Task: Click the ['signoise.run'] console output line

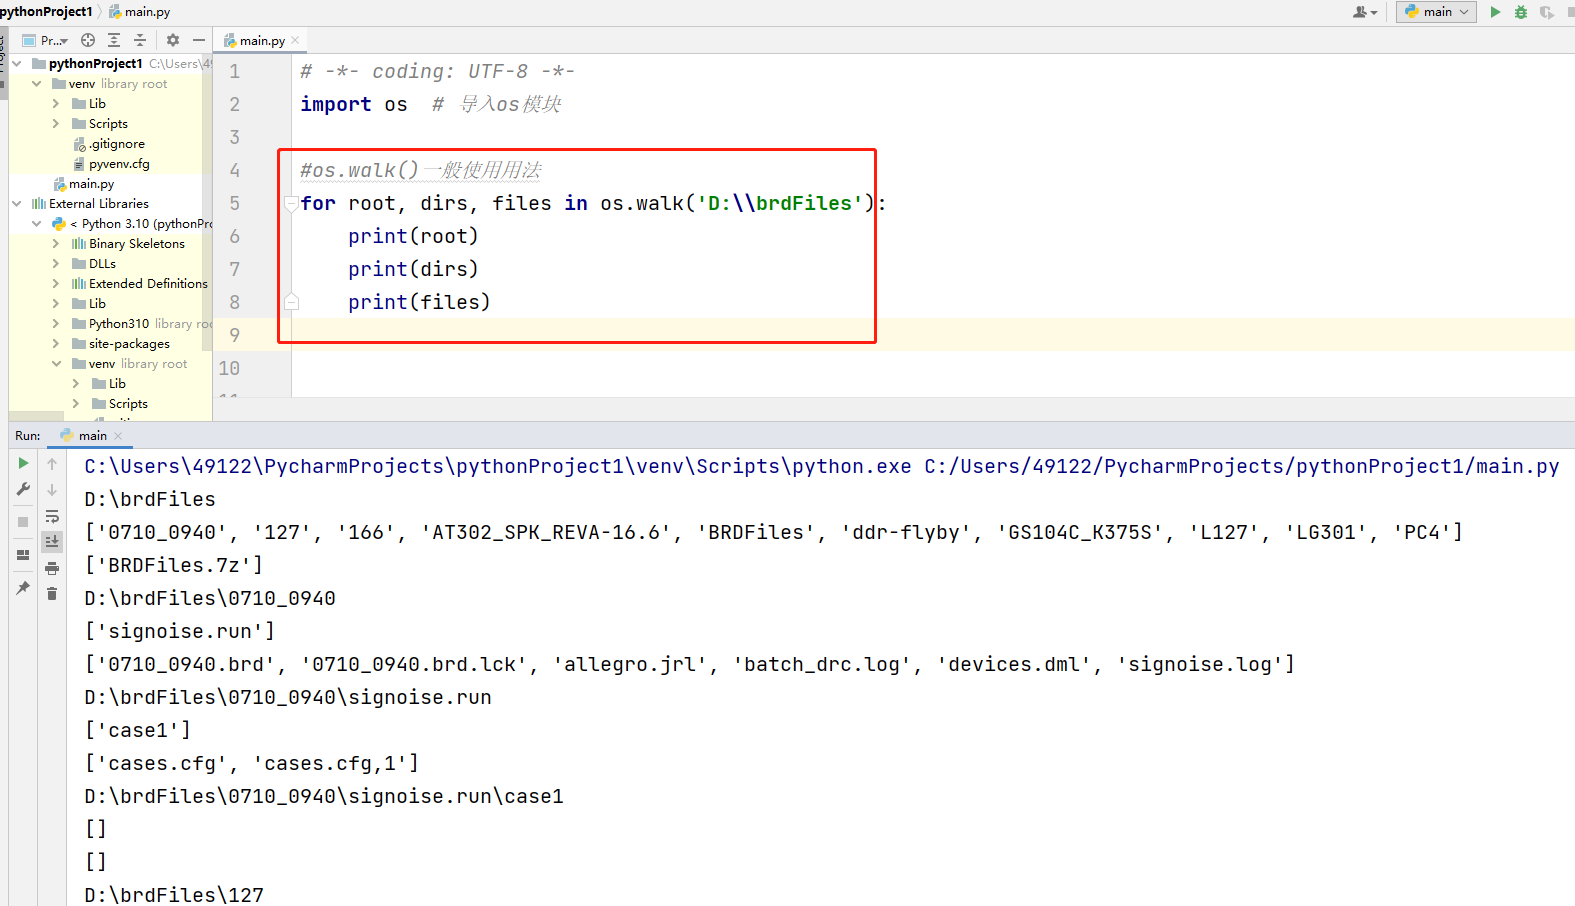Action: click(180, 631)
